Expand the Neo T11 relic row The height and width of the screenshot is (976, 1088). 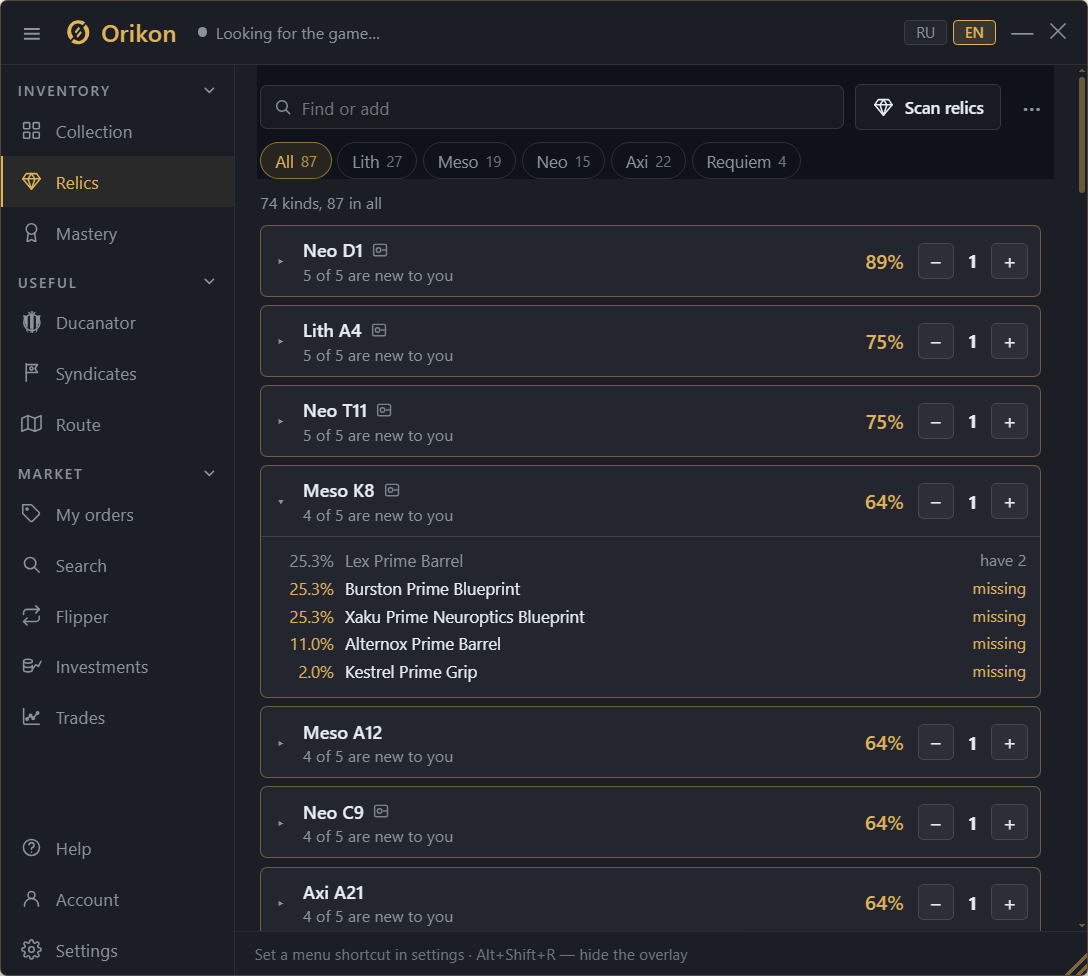280,421
